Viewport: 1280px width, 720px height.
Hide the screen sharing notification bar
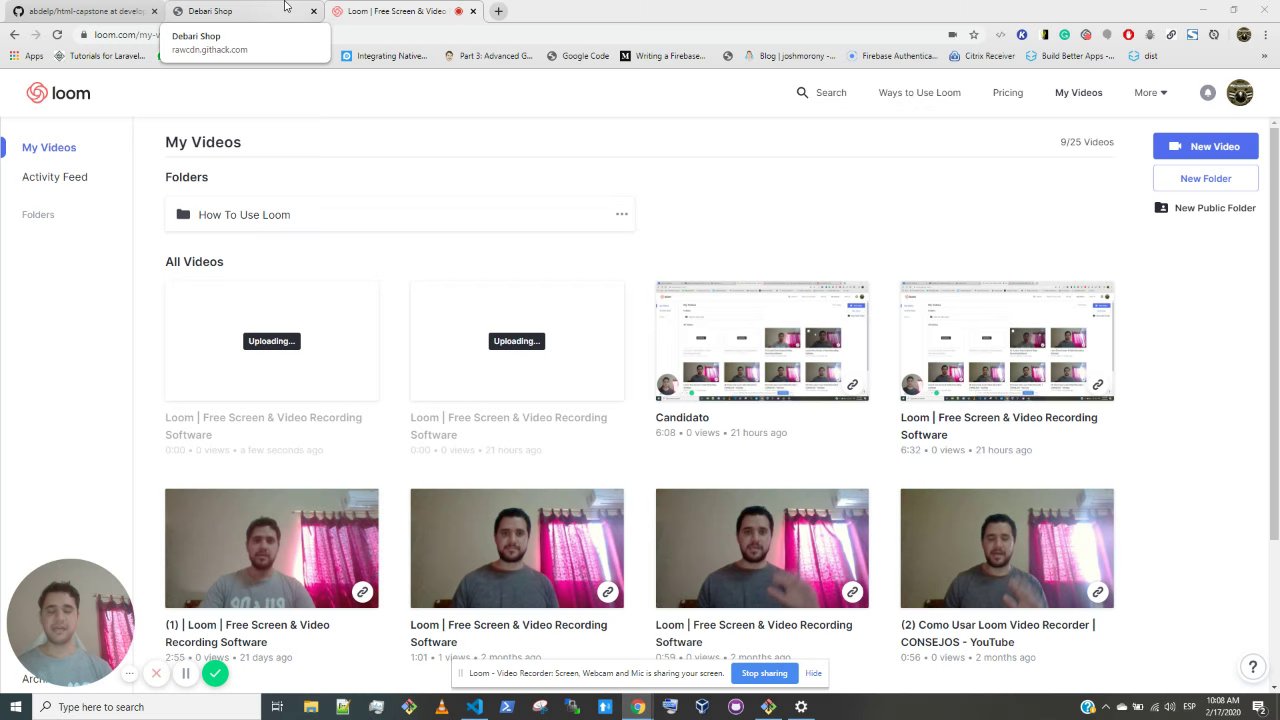click(x=813, y=673)
